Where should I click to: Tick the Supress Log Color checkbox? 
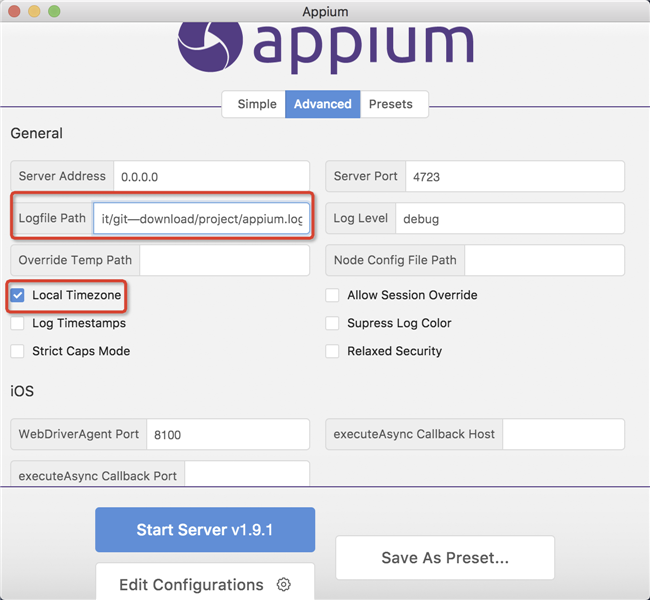pyautogui.click(x=332, y=323)
